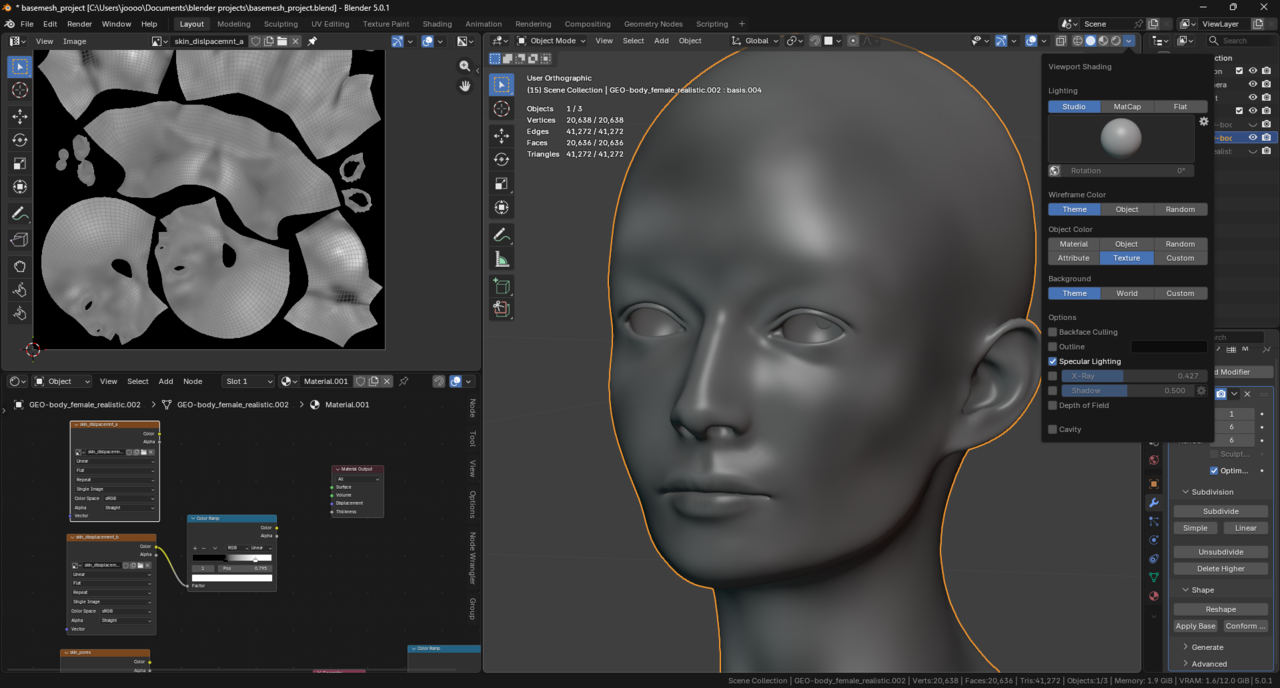Image resolution: width=1280 pixels, height=688 pixels.
Task: Toggle X-ray button in viewport header
Action: click(1061, 41)
